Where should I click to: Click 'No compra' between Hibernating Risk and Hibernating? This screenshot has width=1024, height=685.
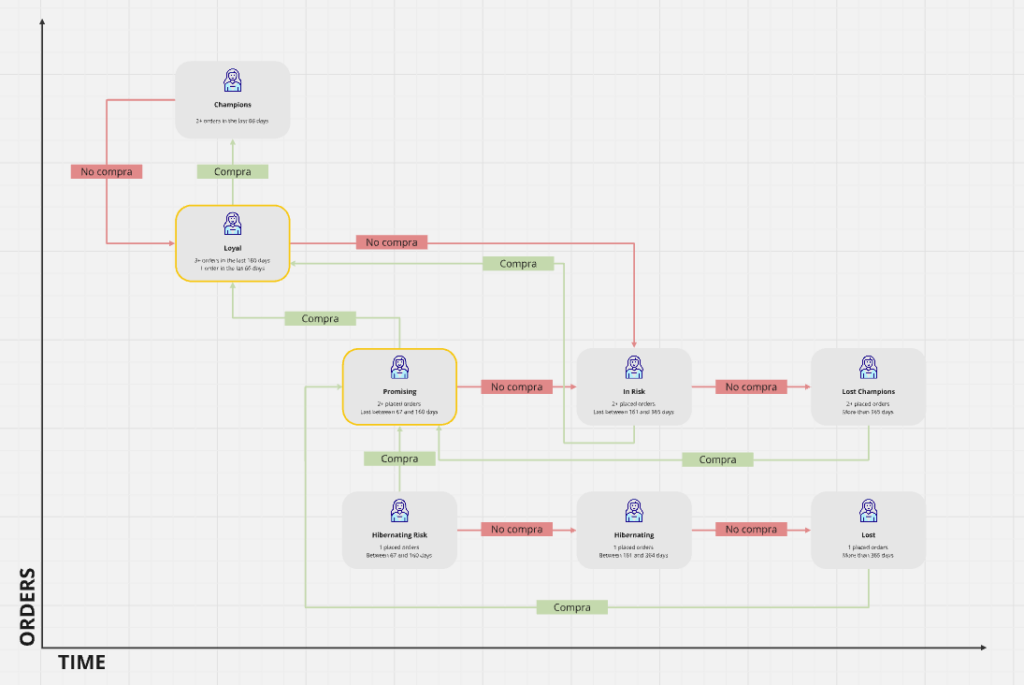pos(517,530)
